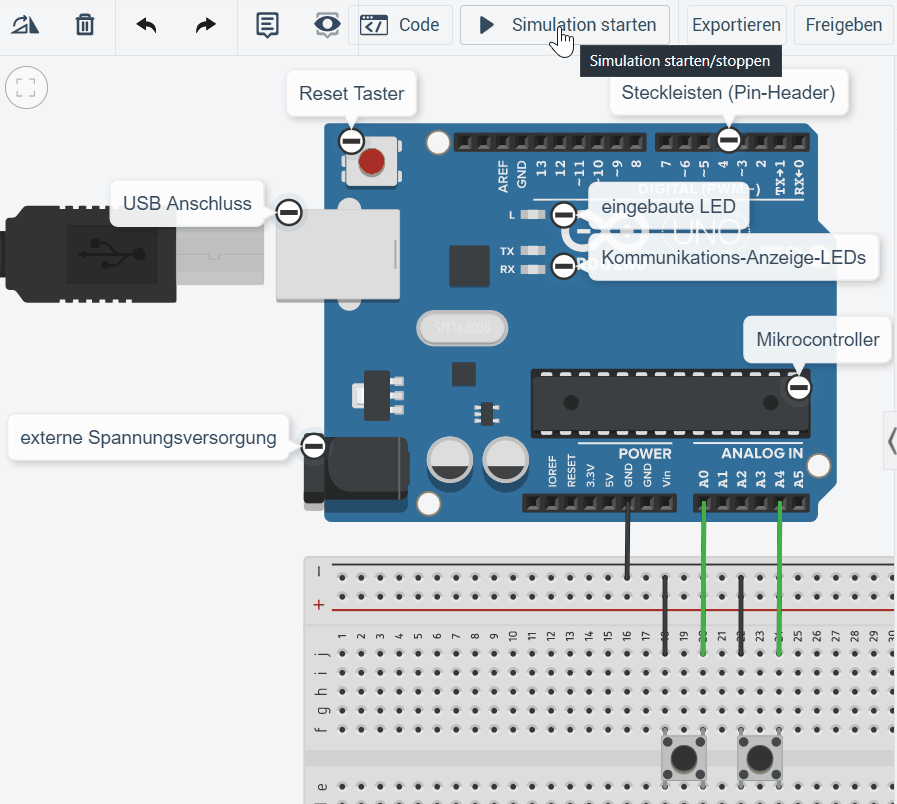Collapse the externe Spannungsversorgung annotation
The image size is (897, 804).
(x=313, y=447)
